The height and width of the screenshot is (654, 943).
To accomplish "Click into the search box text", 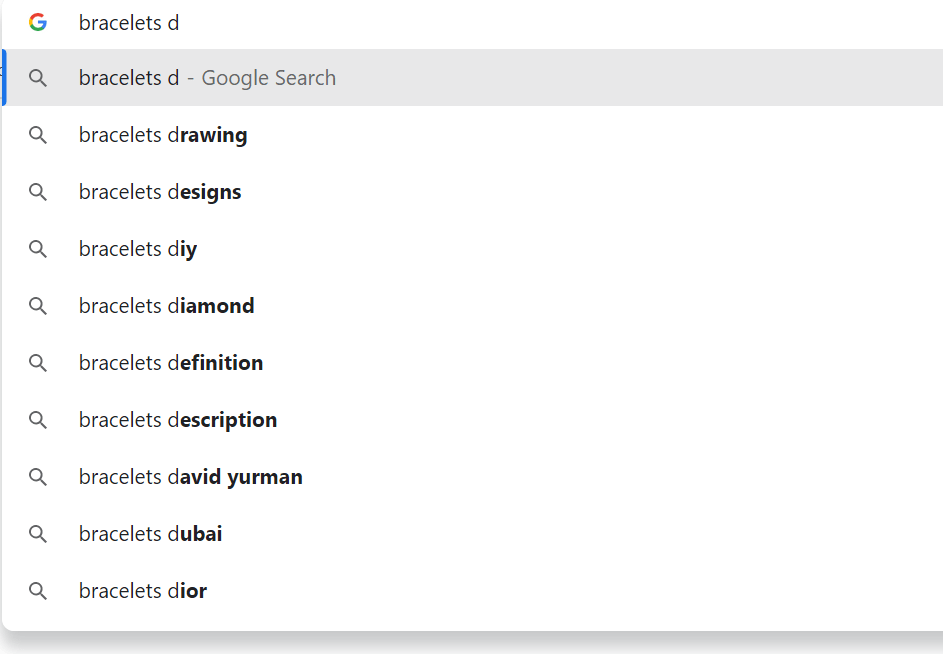I will pyautogui.click(x=129, y=23).
